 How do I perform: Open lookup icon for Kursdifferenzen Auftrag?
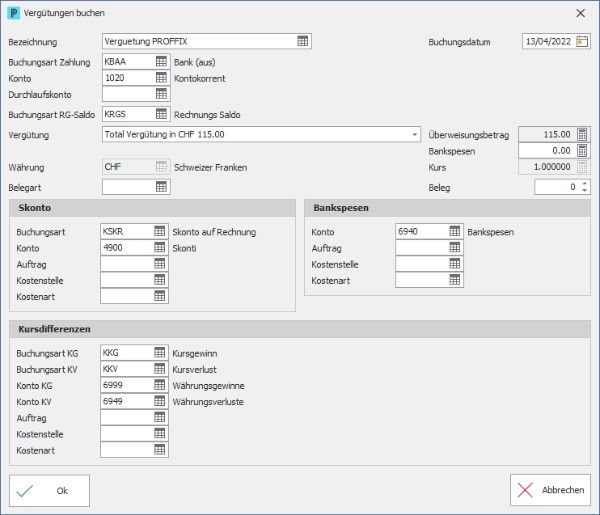[160, 417]
